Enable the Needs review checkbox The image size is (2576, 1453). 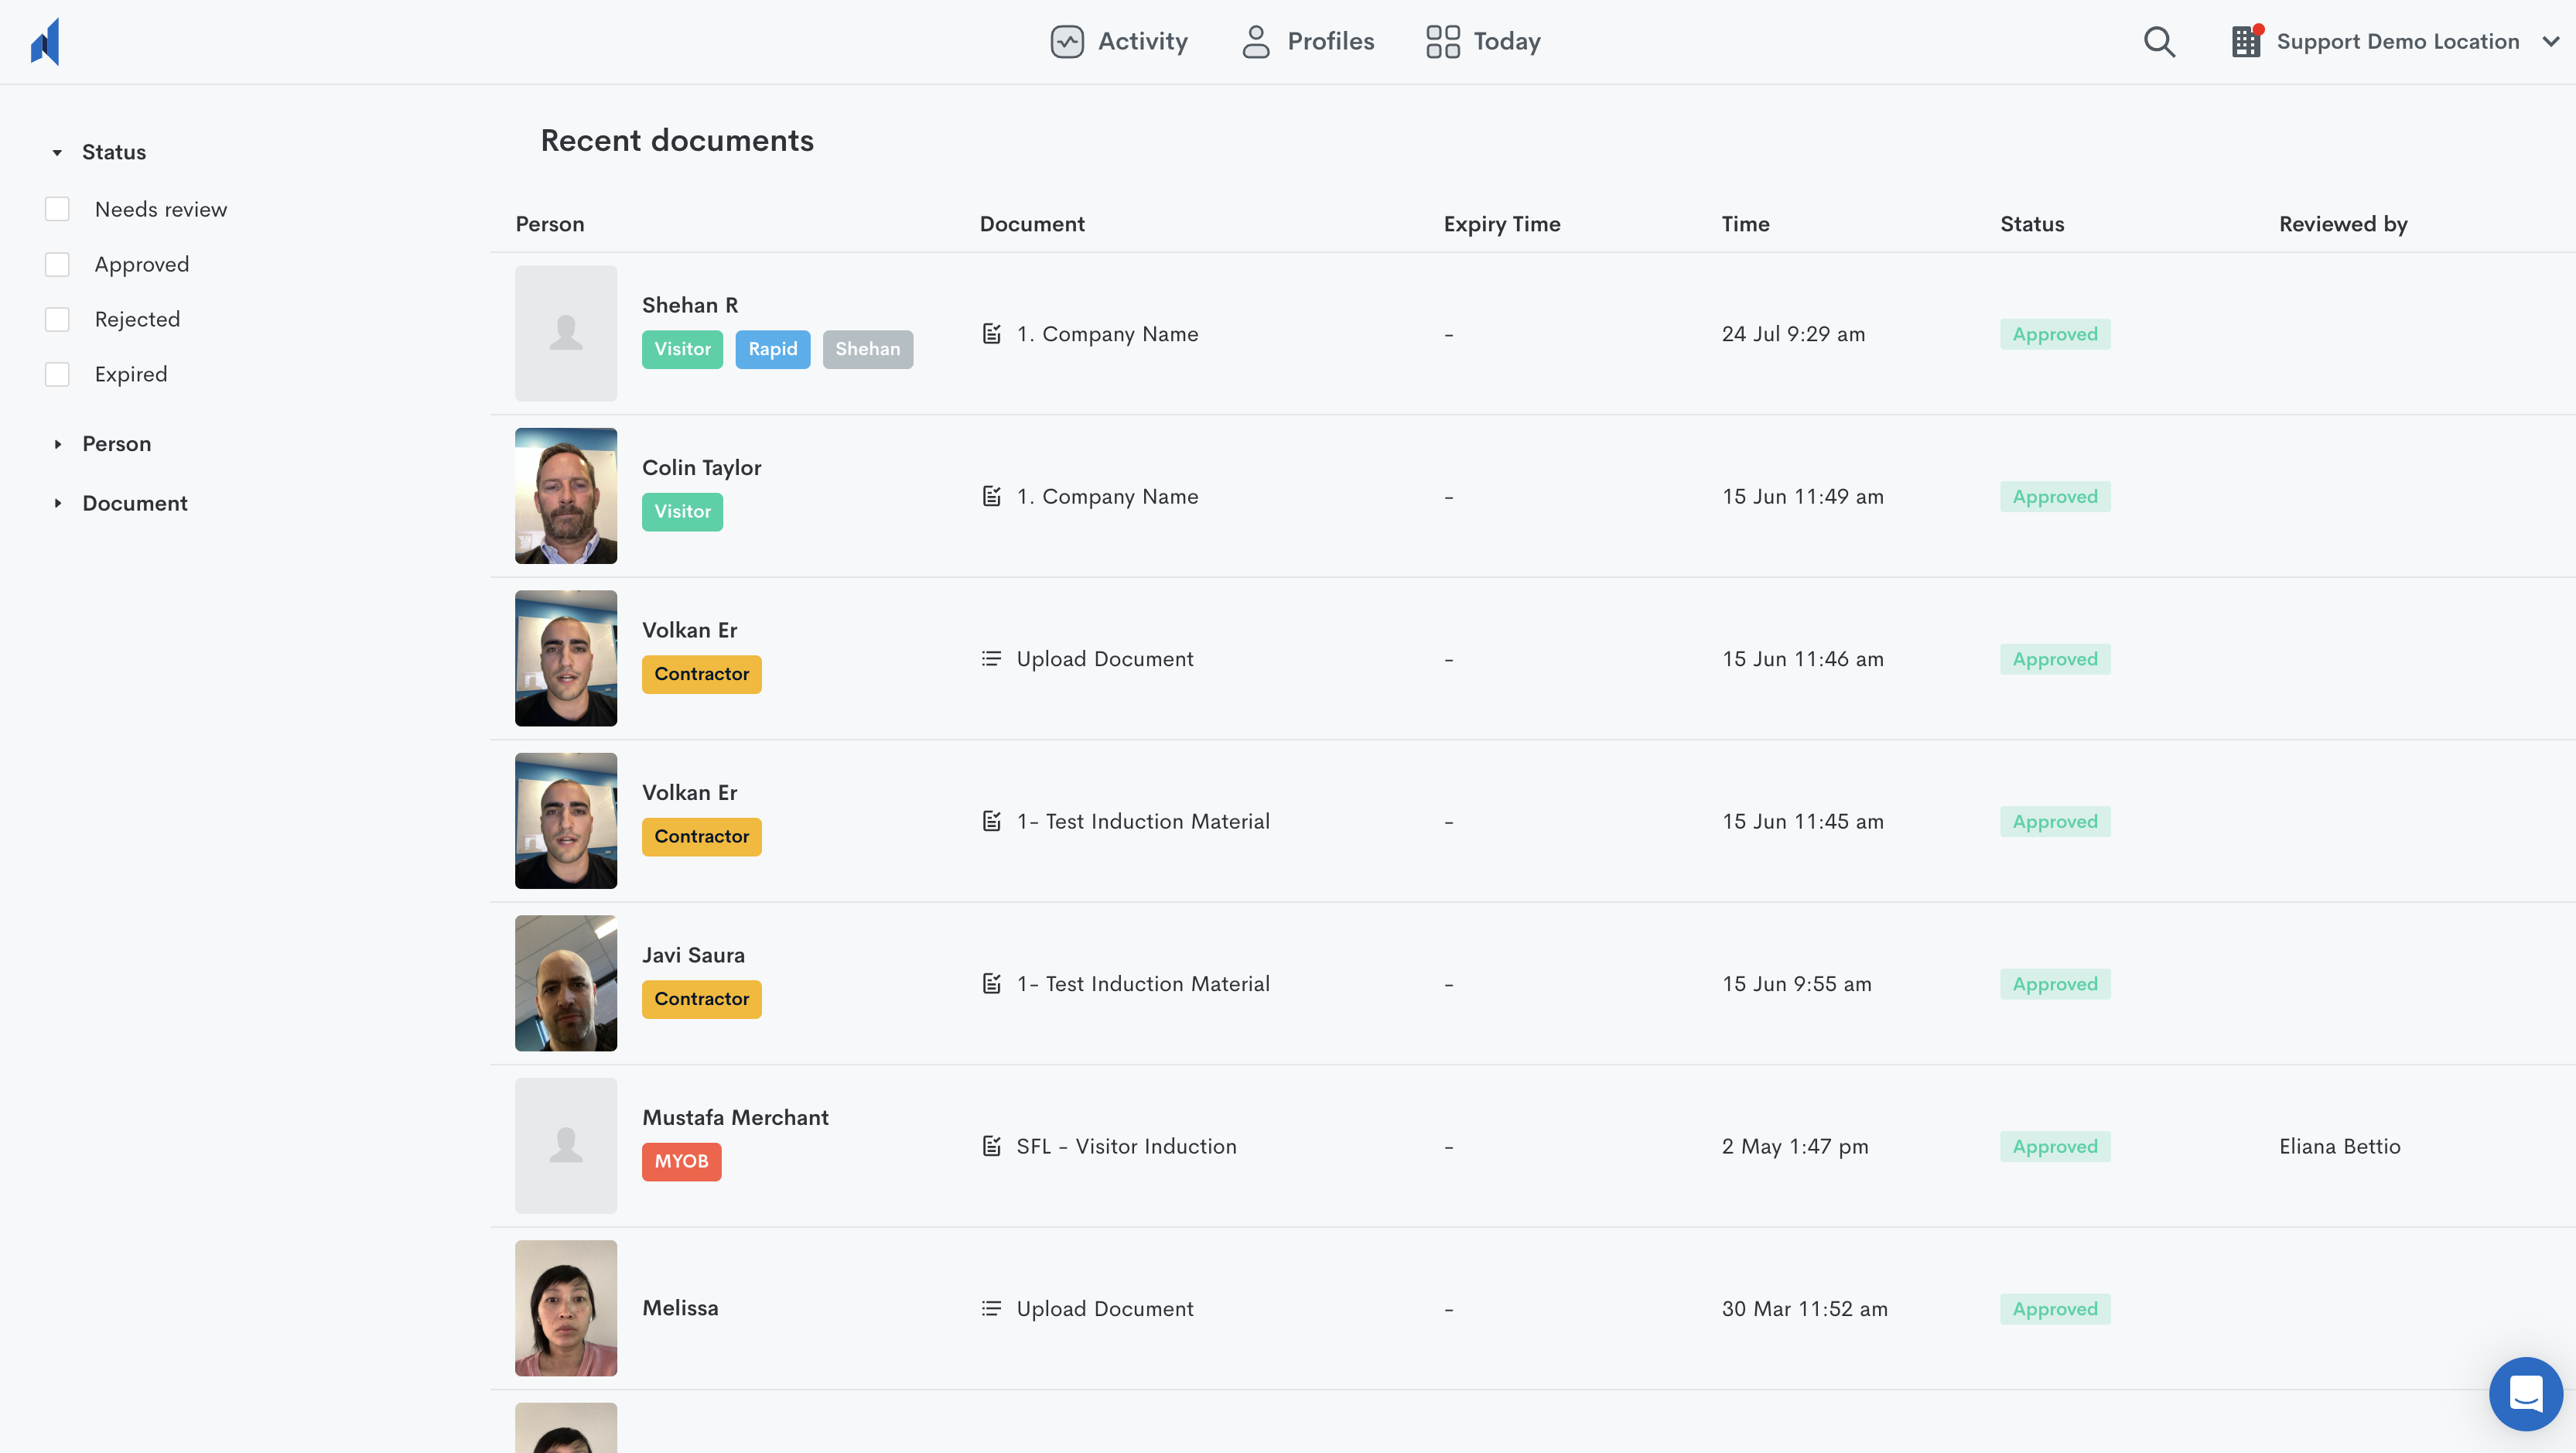coord(57,209)
